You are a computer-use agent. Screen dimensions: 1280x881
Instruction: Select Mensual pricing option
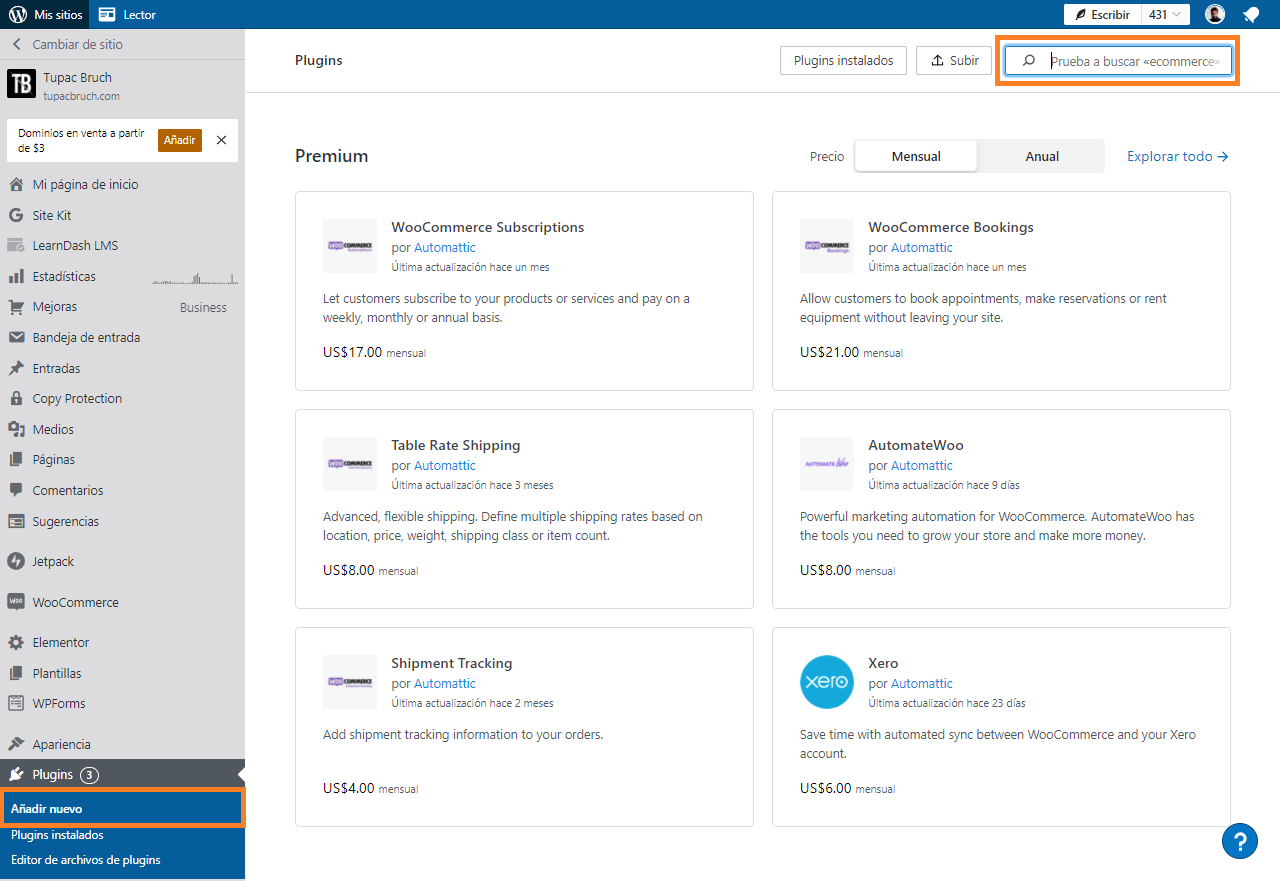(916, 156)
